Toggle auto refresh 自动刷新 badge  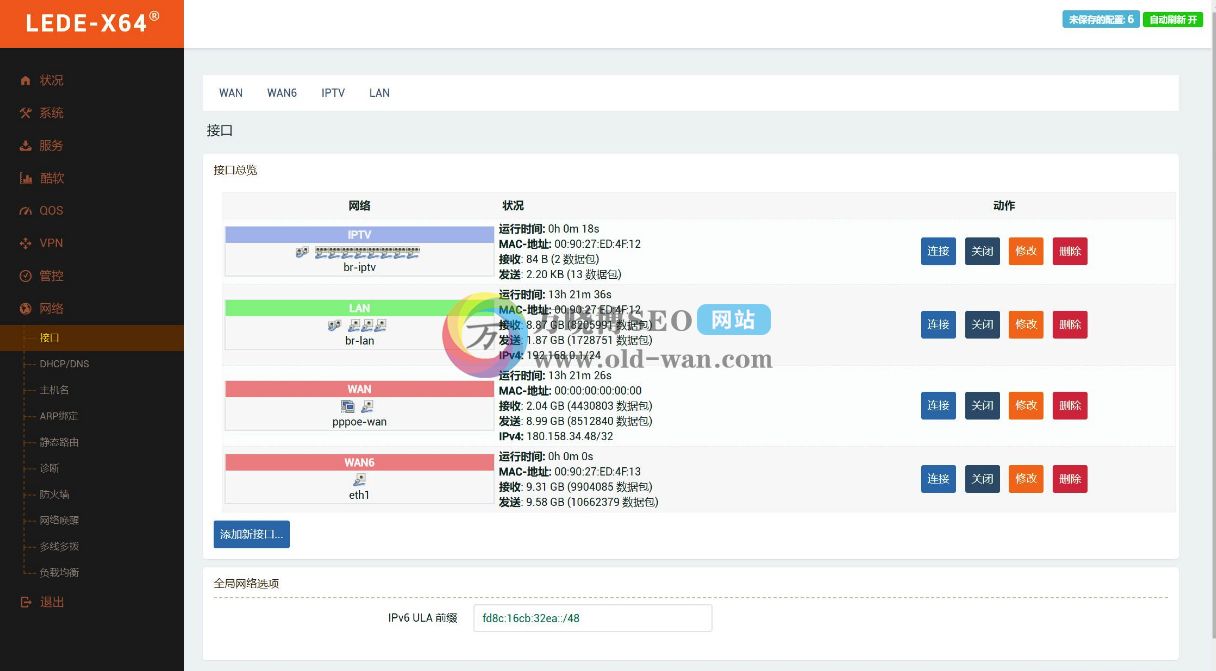1173,19
